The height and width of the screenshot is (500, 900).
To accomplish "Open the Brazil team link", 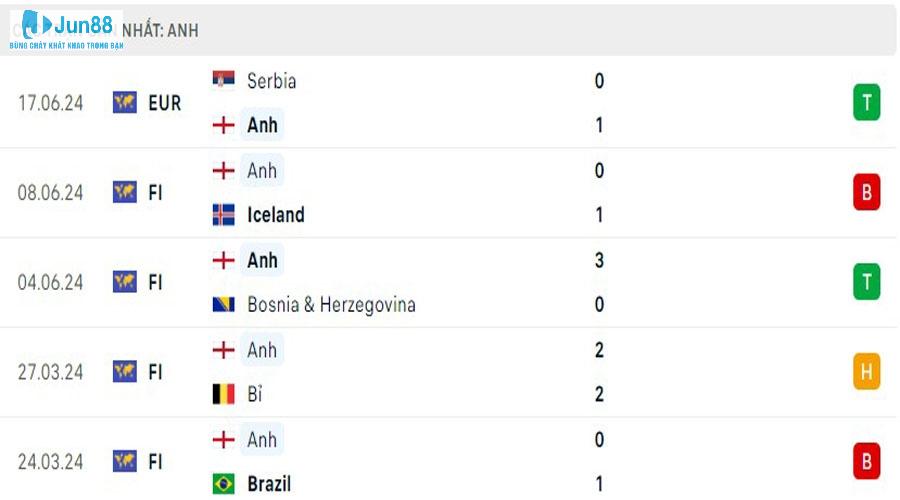I will click(x=269, y=484).
